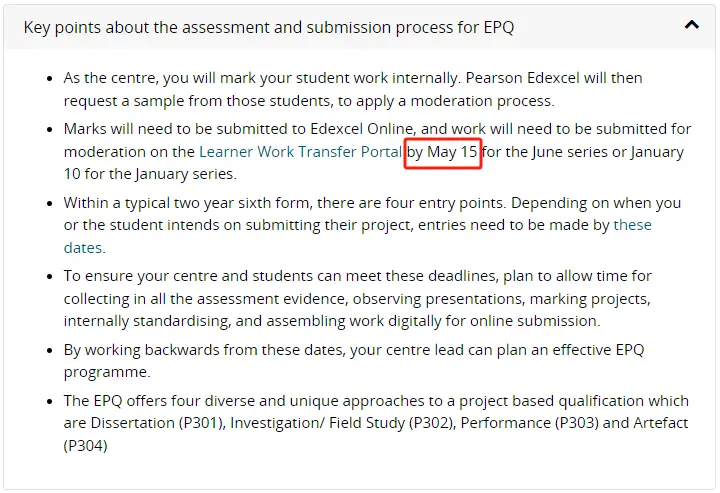Click the bullet dot before 'Within a typical'
Image resolution: width=720 pixels, height=493 pixels.
(x=50, y=203)
